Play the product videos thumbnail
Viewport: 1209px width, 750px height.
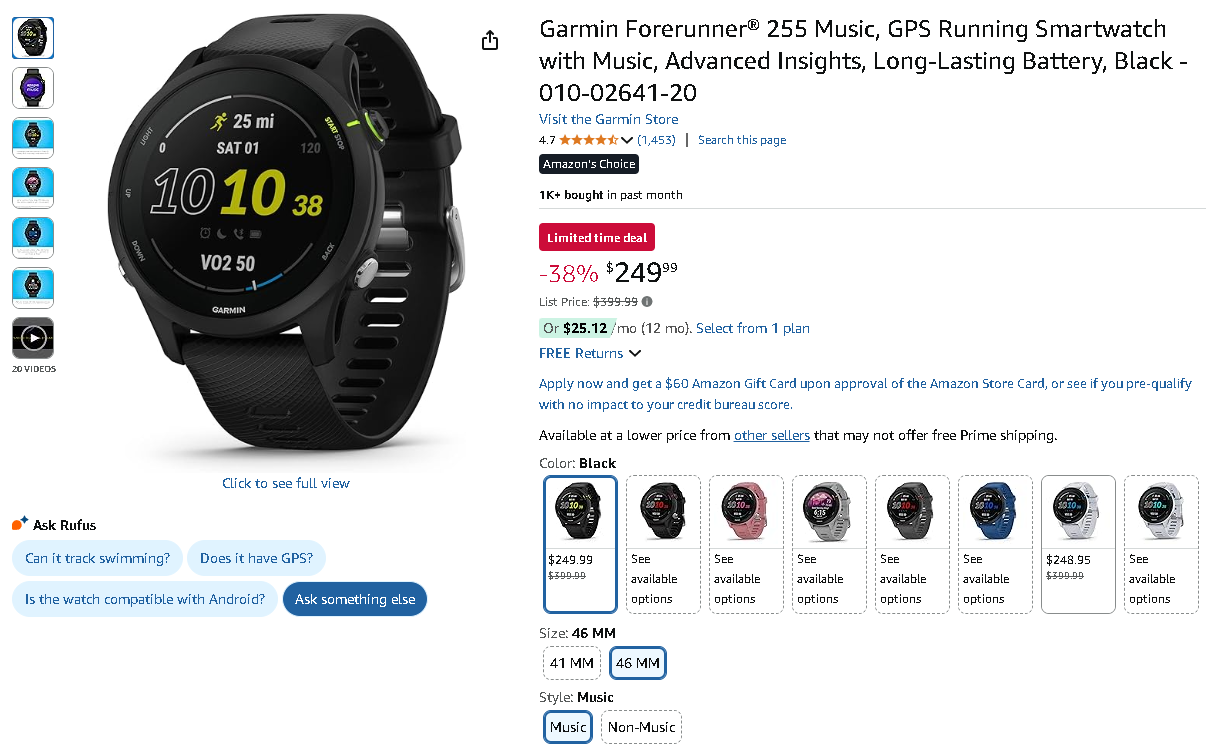tap(33, 338)
